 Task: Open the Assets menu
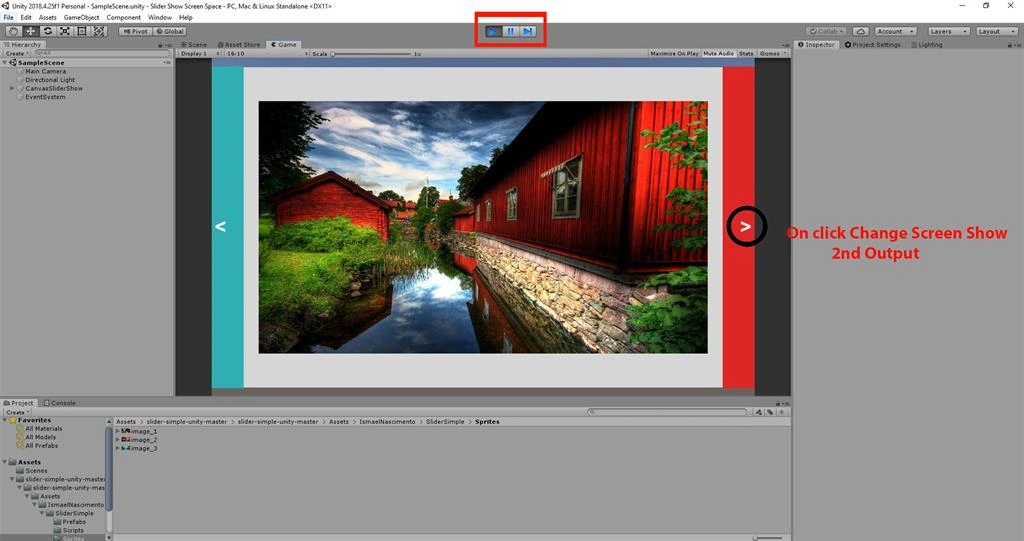pos(48,18)
